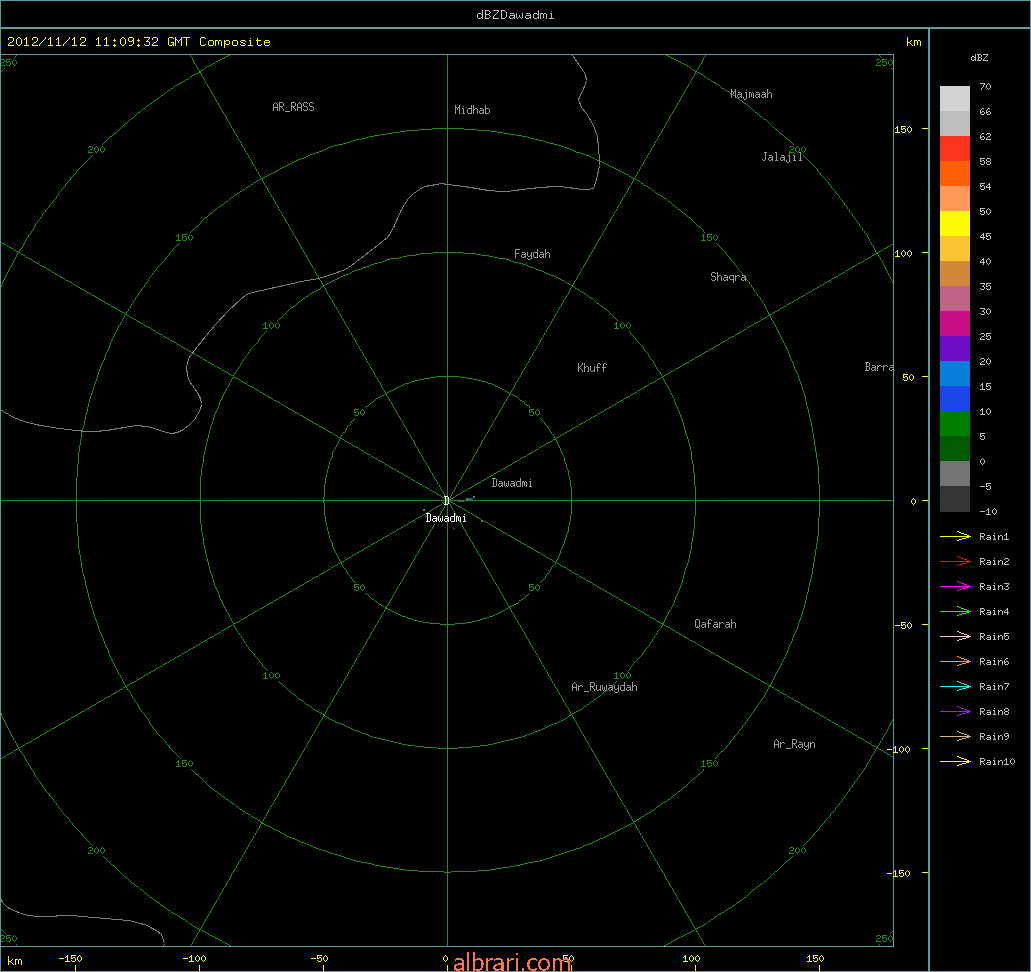The image size is (1031, 972).
Task: Click the Rain1 legend label
Action: (994, 537)
